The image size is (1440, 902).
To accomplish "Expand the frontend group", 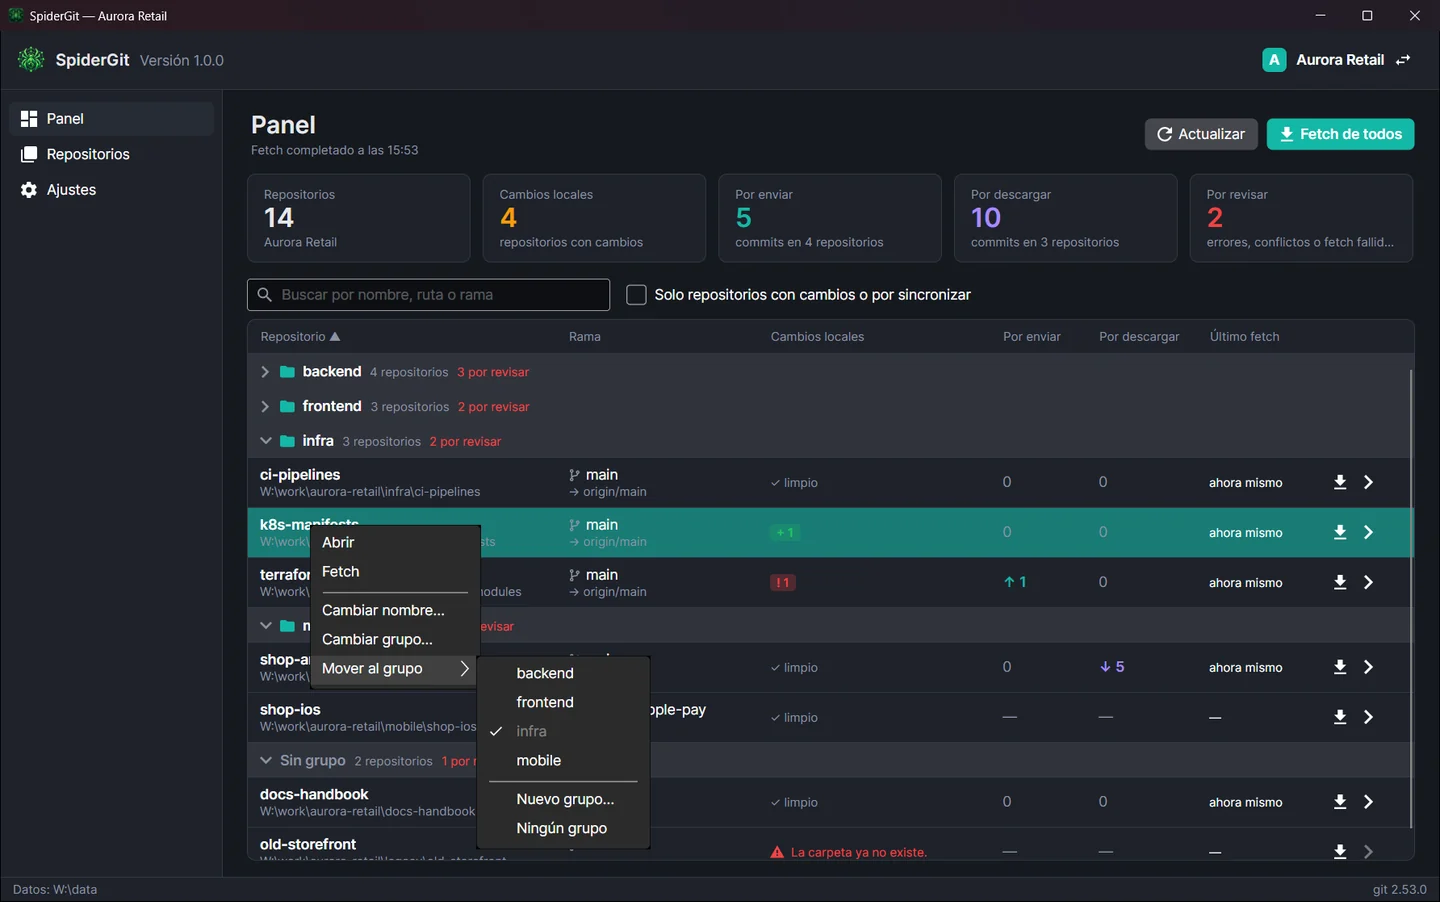I will (265, 407).
